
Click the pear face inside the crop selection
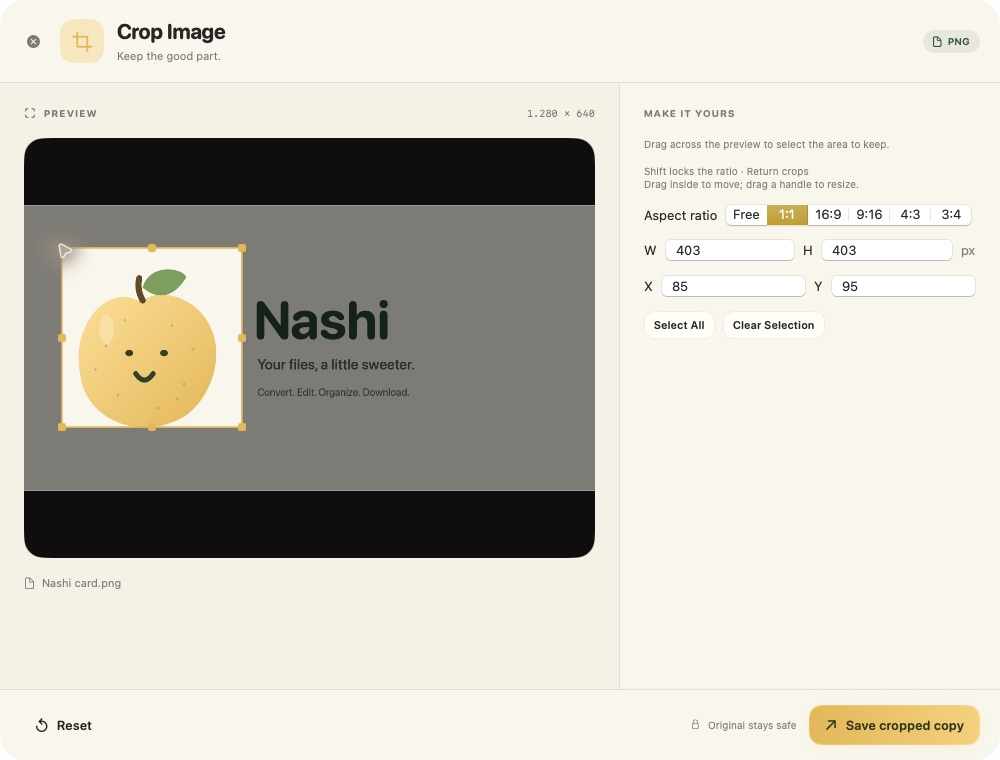click(x=147, y=363)
